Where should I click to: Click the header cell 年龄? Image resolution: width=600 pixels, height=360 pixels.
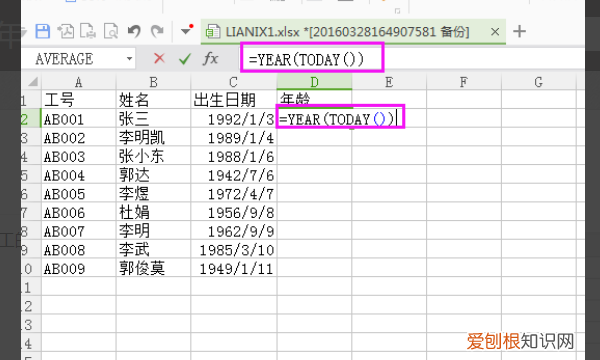point(314,98)
